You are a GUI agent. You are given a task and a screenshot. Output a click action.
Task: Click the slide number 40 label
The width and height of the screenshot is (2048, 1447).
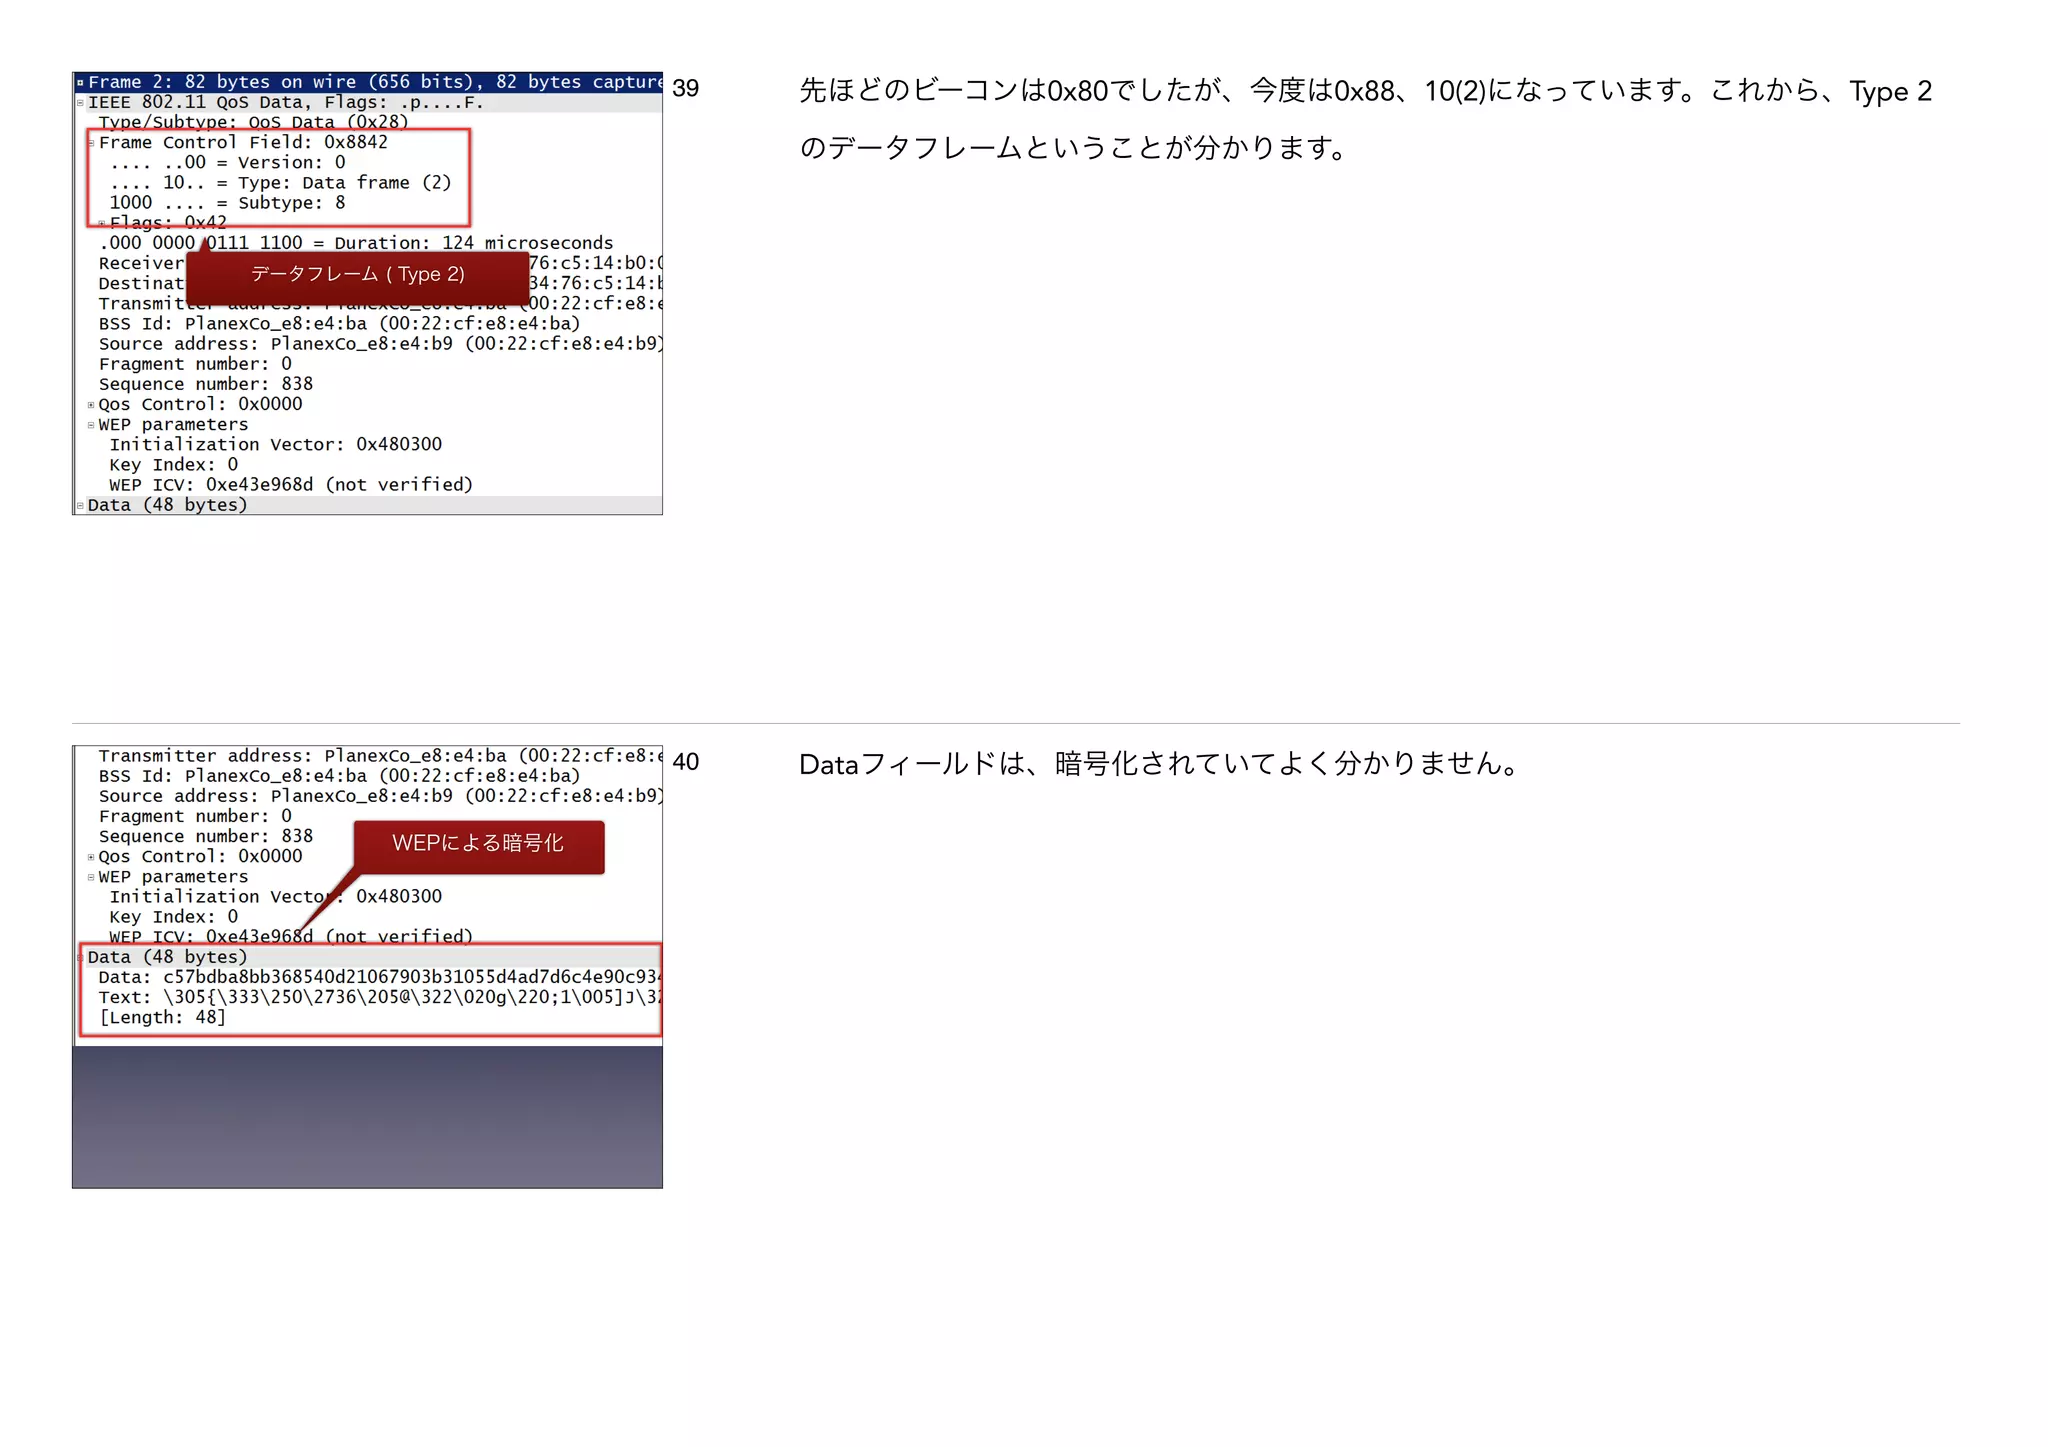point(685,761)
